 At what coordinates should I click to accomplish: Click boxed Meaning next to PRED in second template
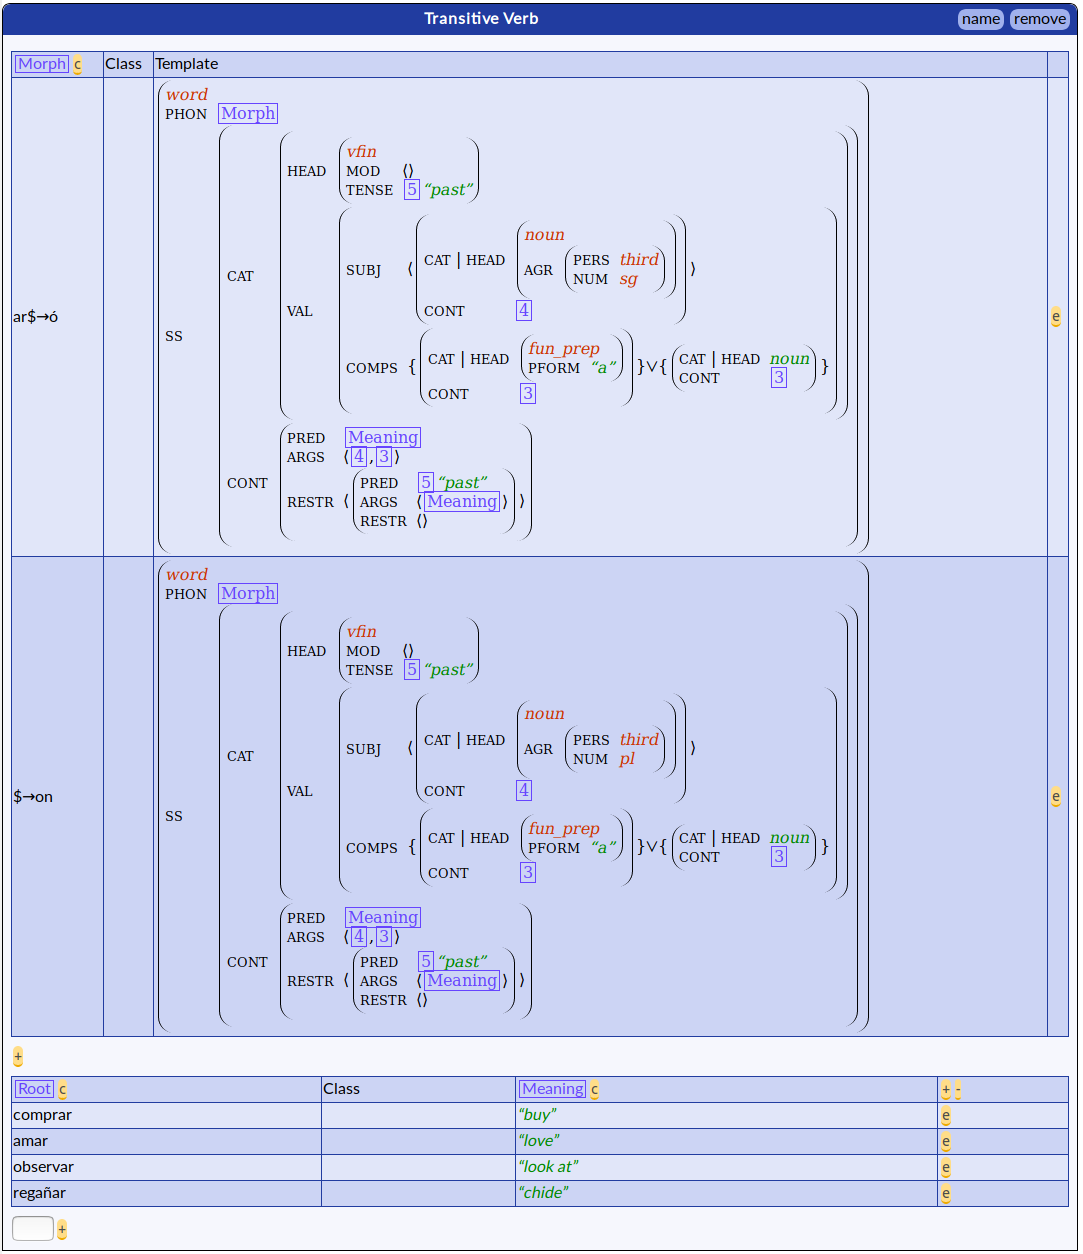[383, 918]
